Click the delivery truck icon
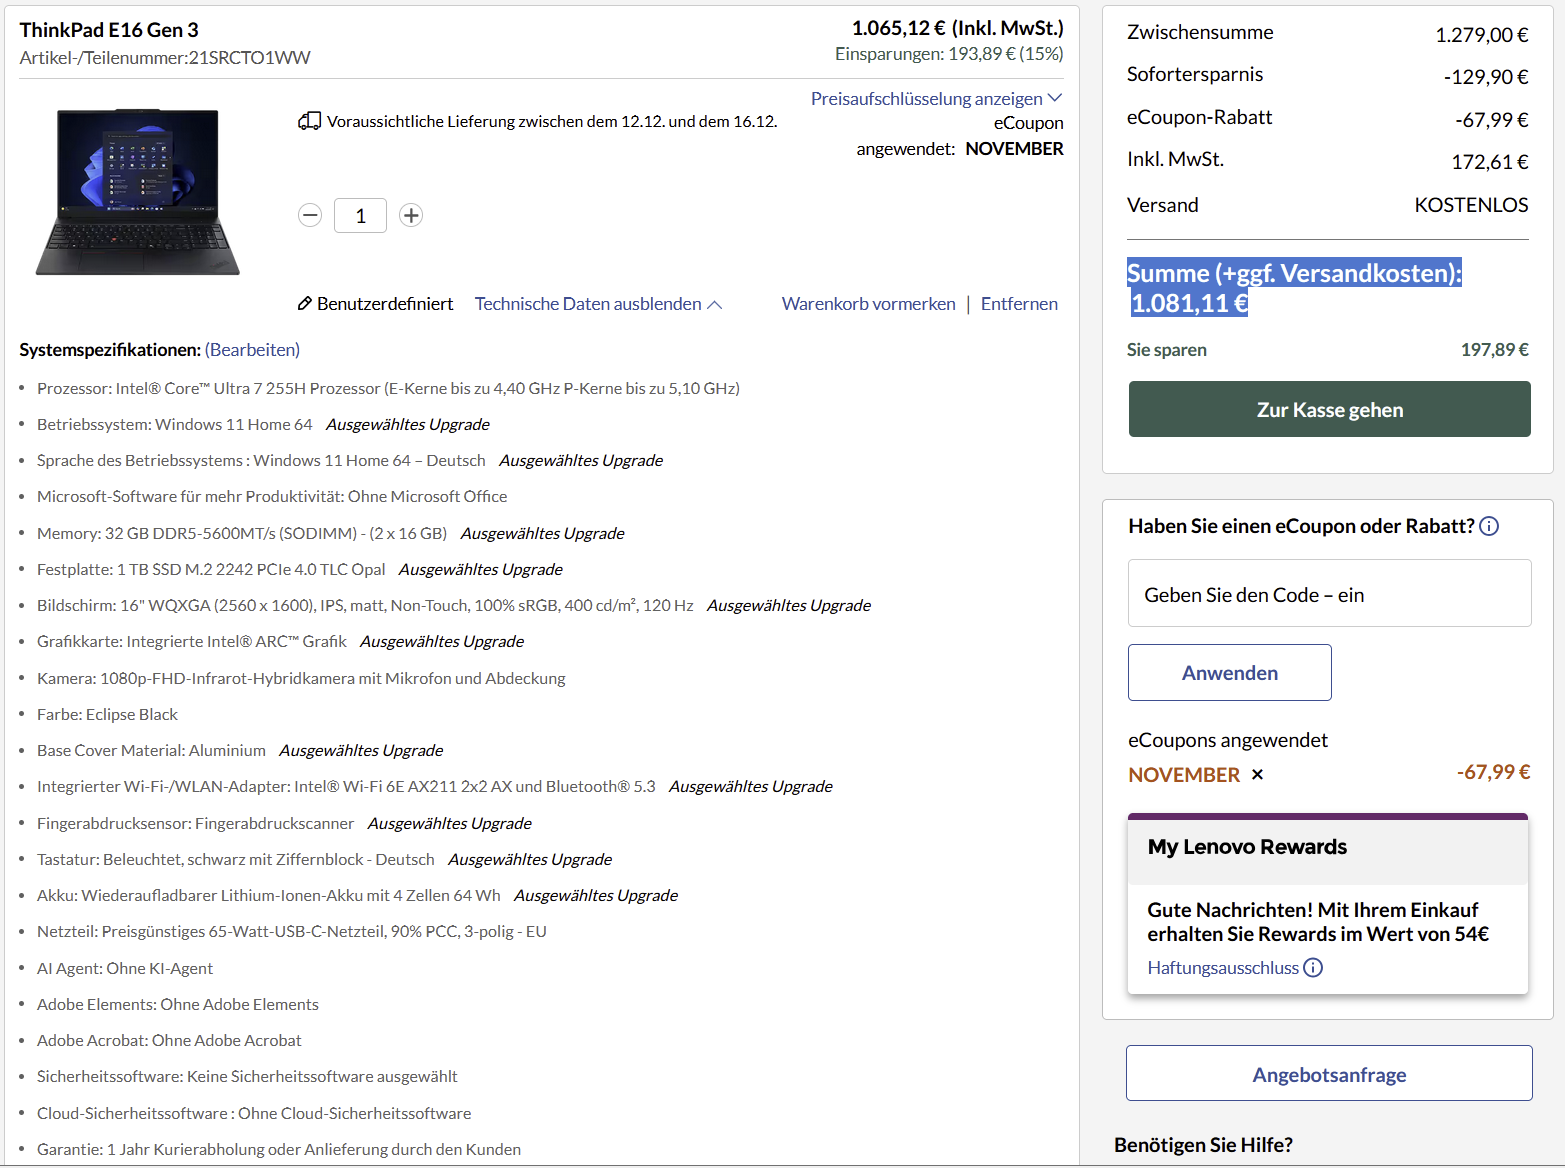1565x1168 pixels. 309,121
